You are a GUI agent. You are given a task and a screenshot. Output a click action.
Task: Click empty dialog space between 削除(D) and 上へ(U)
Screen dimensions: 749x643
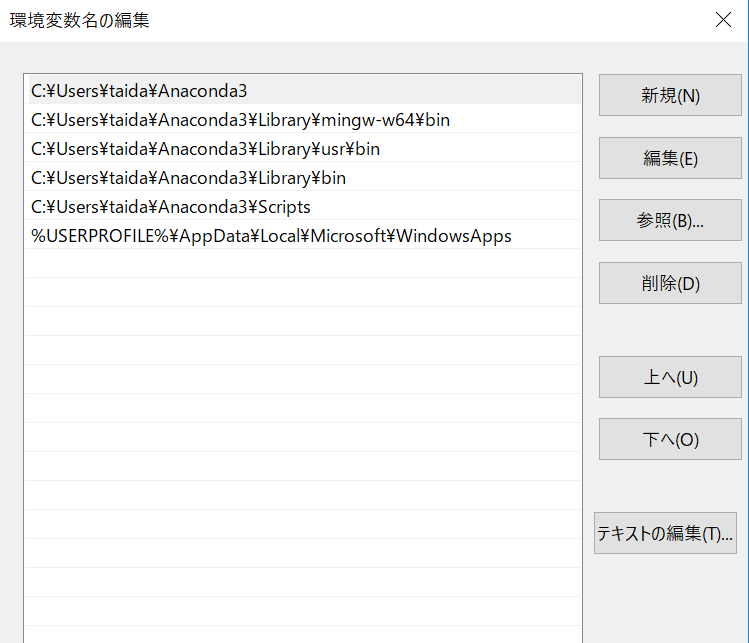(x=670, y=330)
